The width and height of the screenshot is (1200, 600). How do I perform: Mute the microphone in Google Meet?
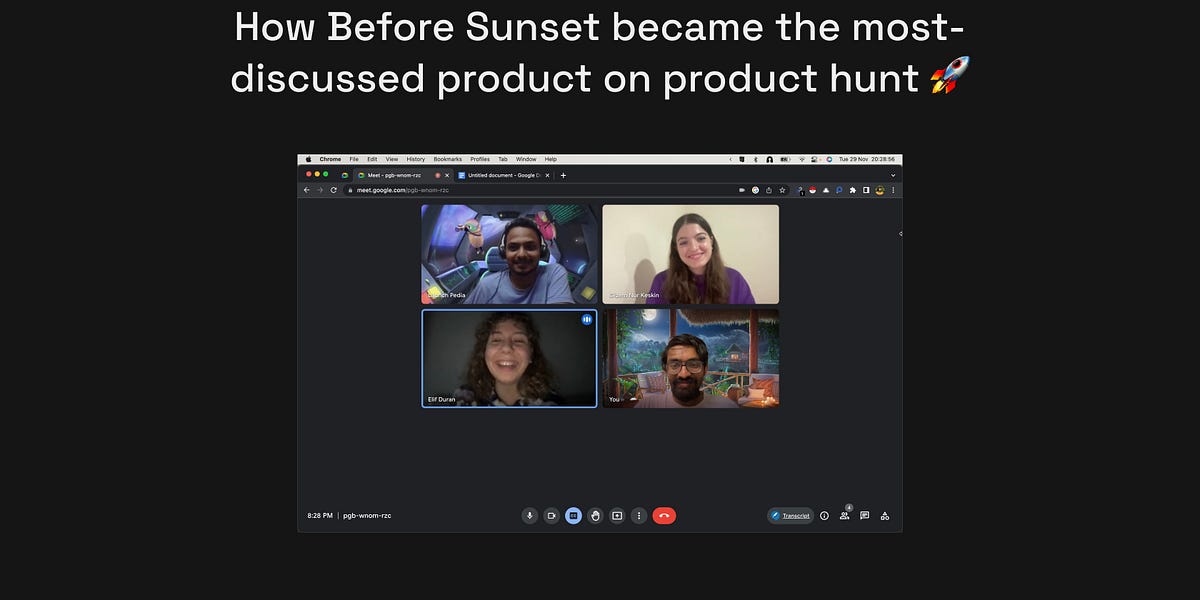tap(529, 515)
